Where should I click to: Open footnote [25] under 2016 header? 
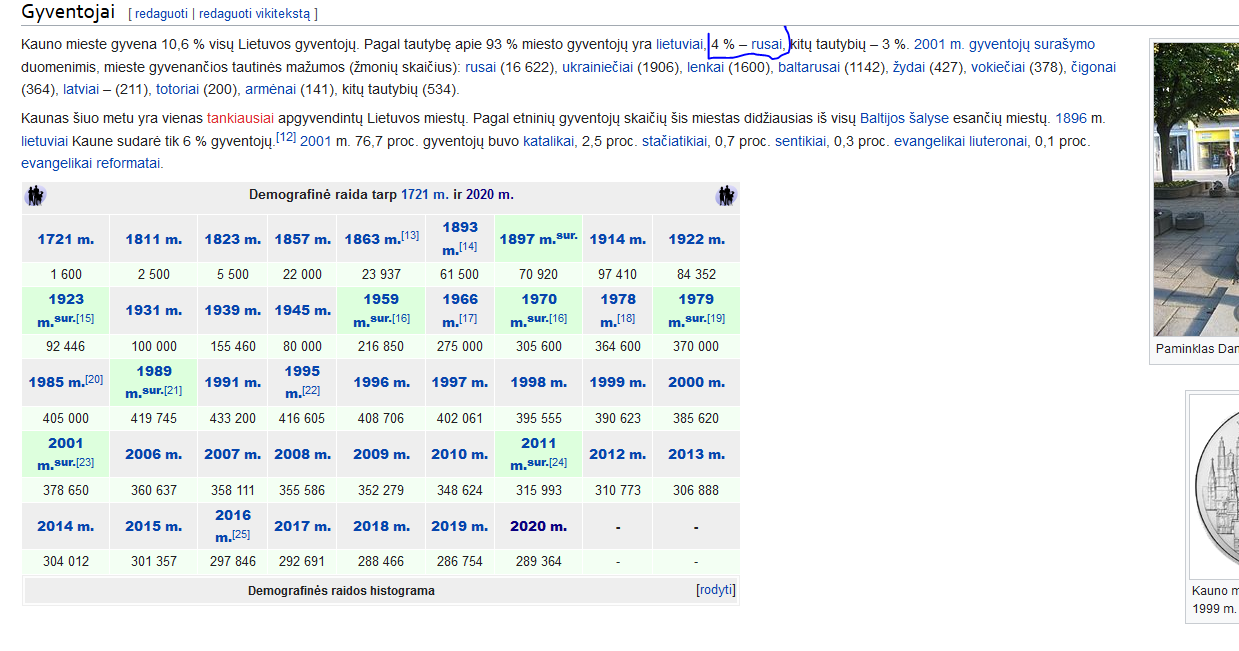coord(241,535)
